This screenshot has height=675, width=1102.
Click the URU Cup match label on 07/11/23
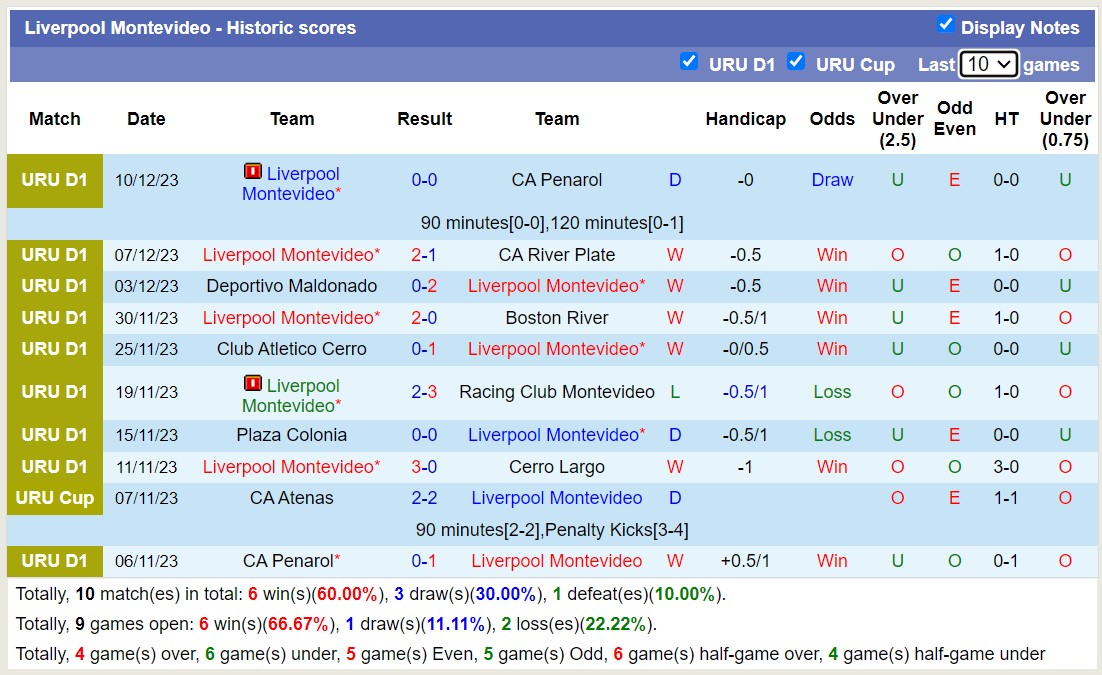[55, 498]
